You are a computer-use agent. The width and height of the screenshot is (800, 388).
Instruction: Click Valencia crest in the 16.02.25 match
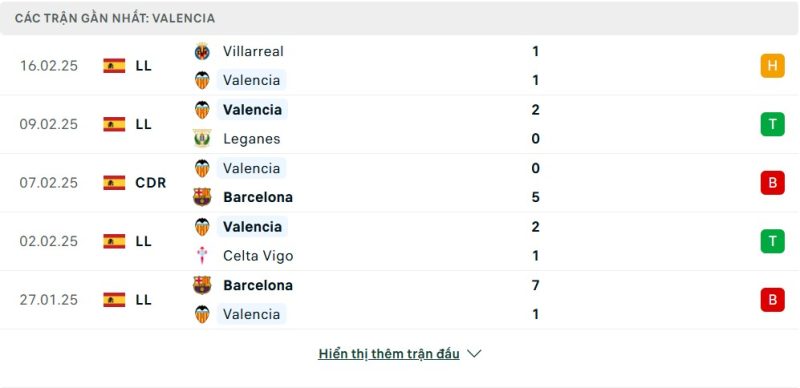click(202, 81)
